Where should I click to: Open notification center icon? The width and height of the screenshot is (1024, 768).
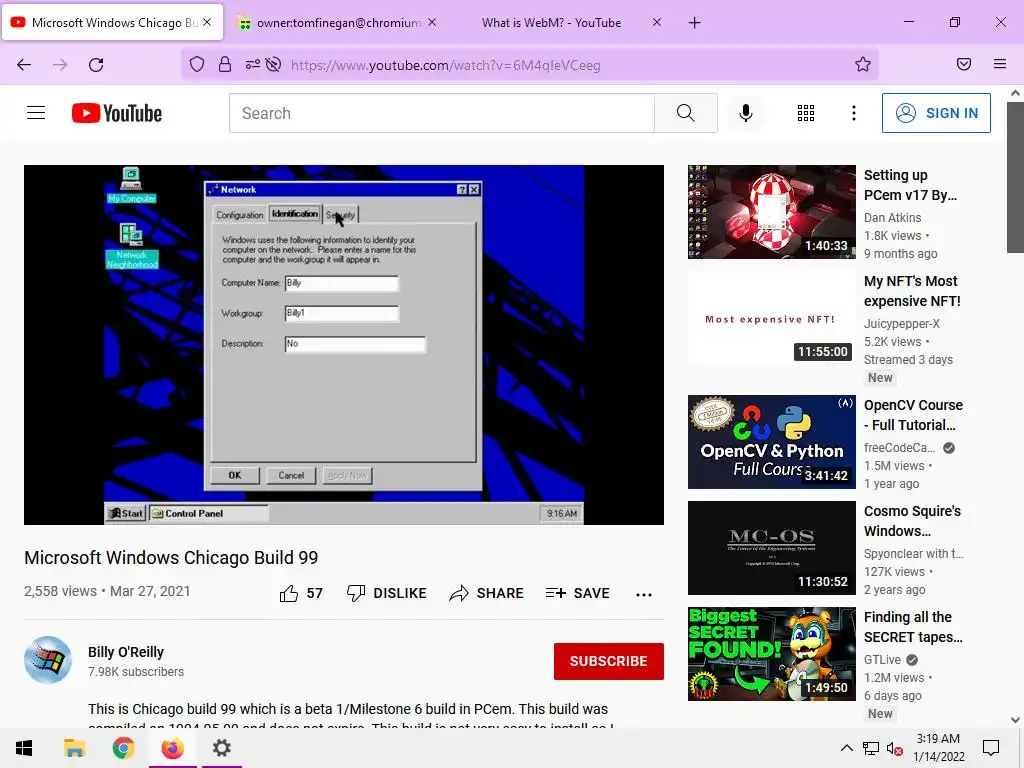[x=991, y=748]
